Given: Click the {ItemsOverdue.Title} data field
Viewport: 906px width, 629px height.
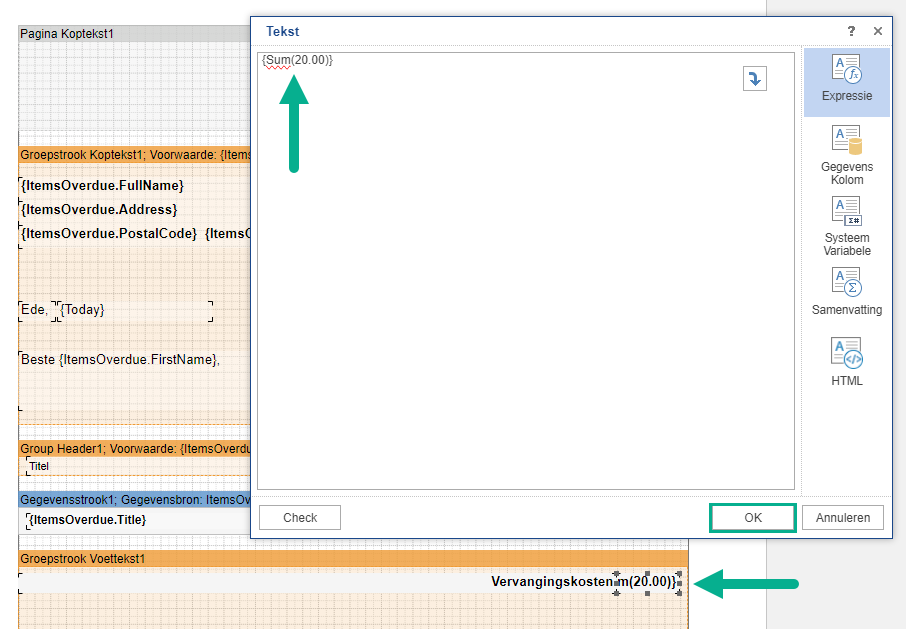Looking at the screenshot, I should click(x=88, y=520).
